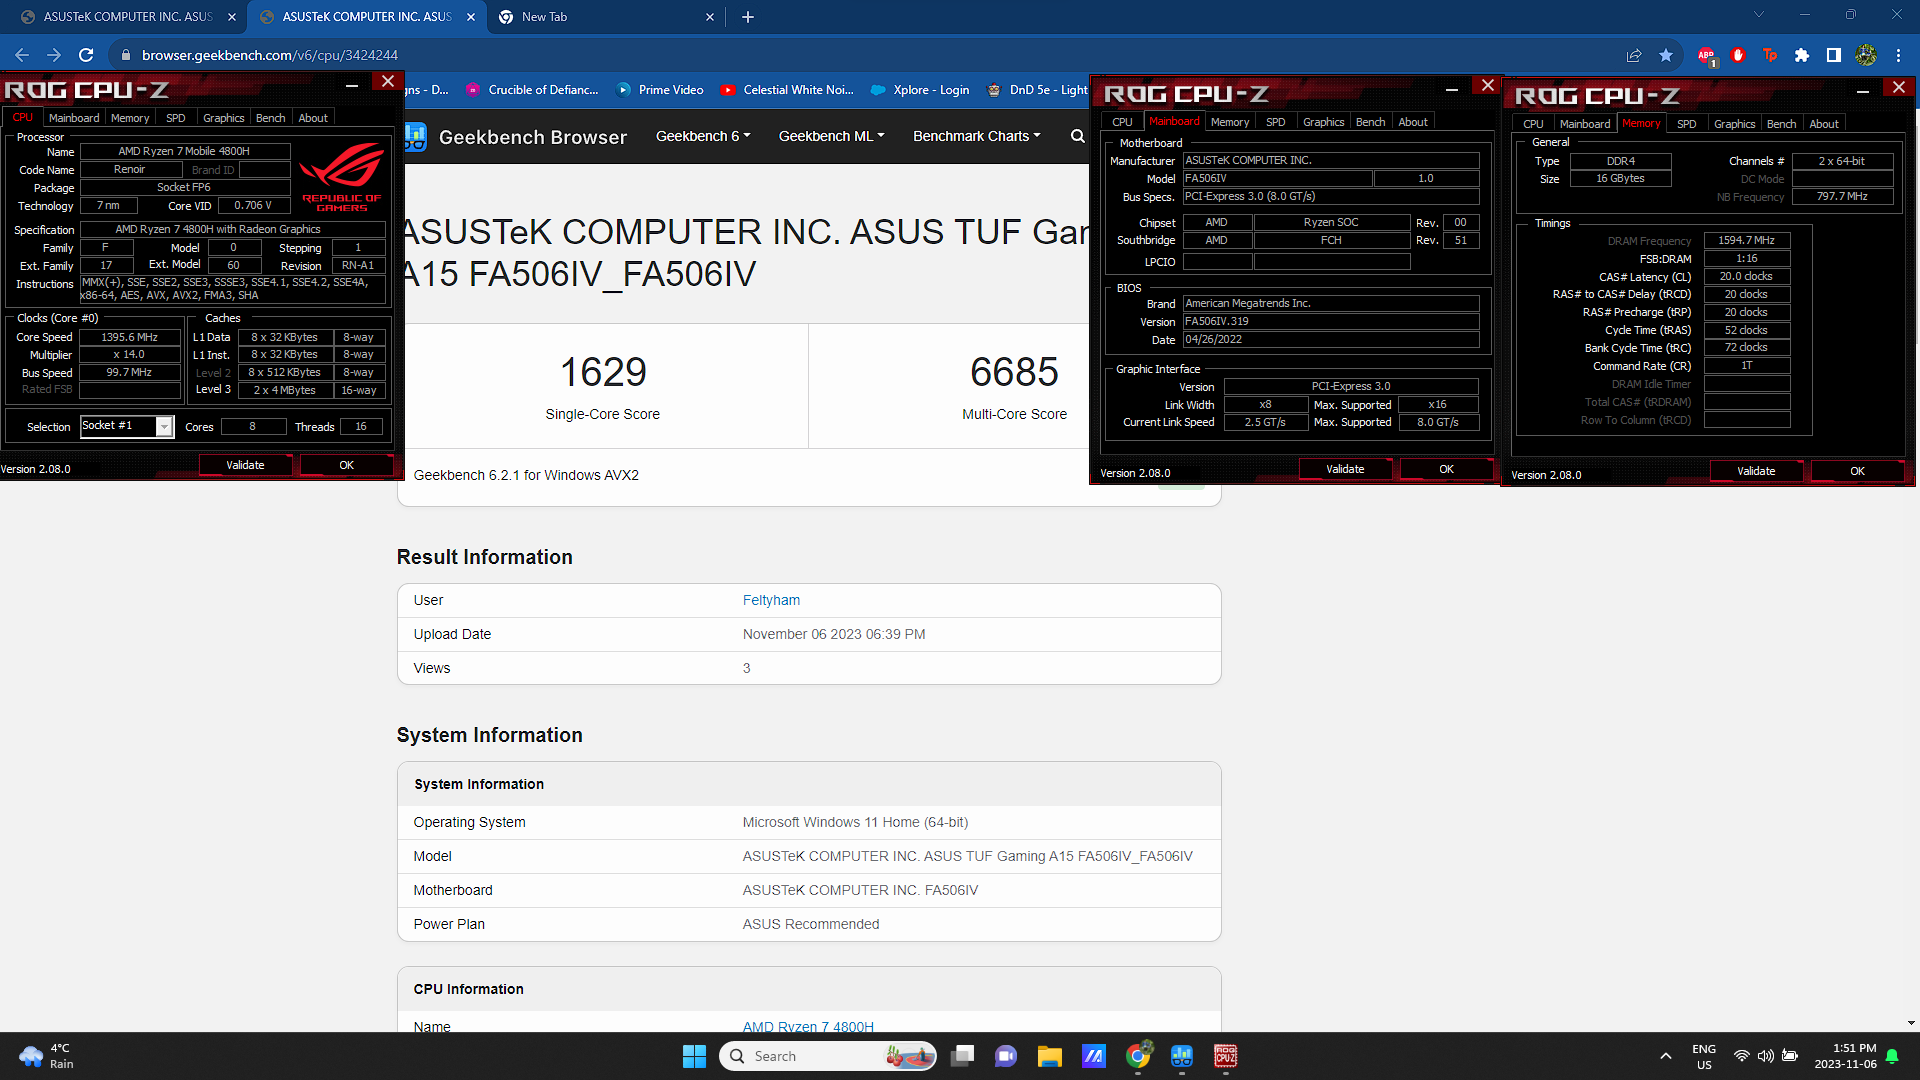1920x1080 pixels.
Task: Click the Windows taskbar Search box
Action: pos(828,1056)
